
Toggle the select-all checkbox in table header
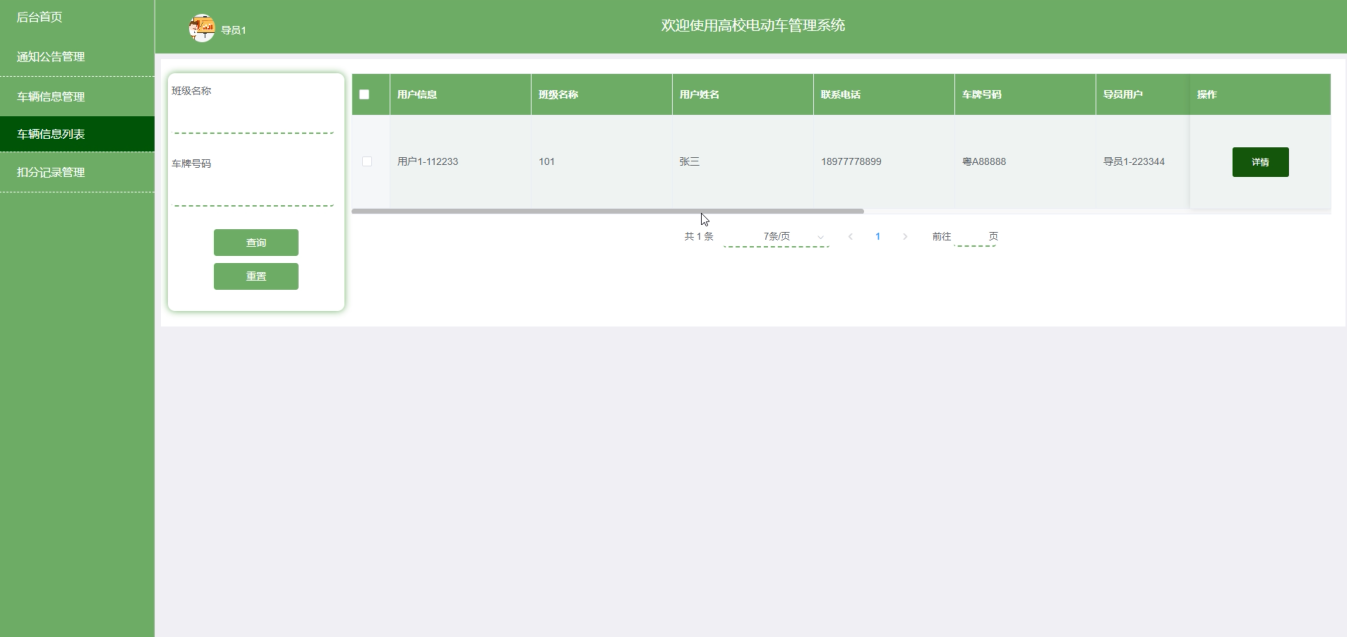click(364, 95)
